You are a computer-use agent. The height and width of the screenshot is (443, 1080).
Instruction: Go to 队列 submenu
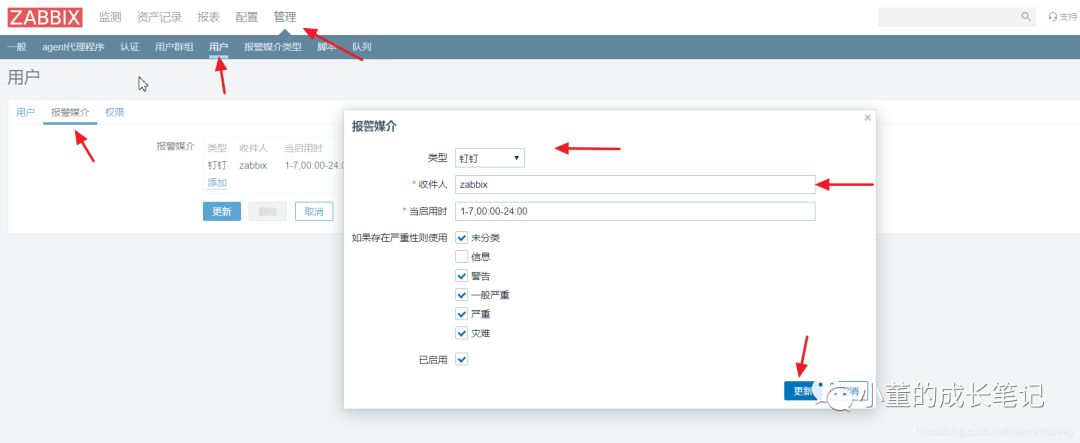click(362, 47)
